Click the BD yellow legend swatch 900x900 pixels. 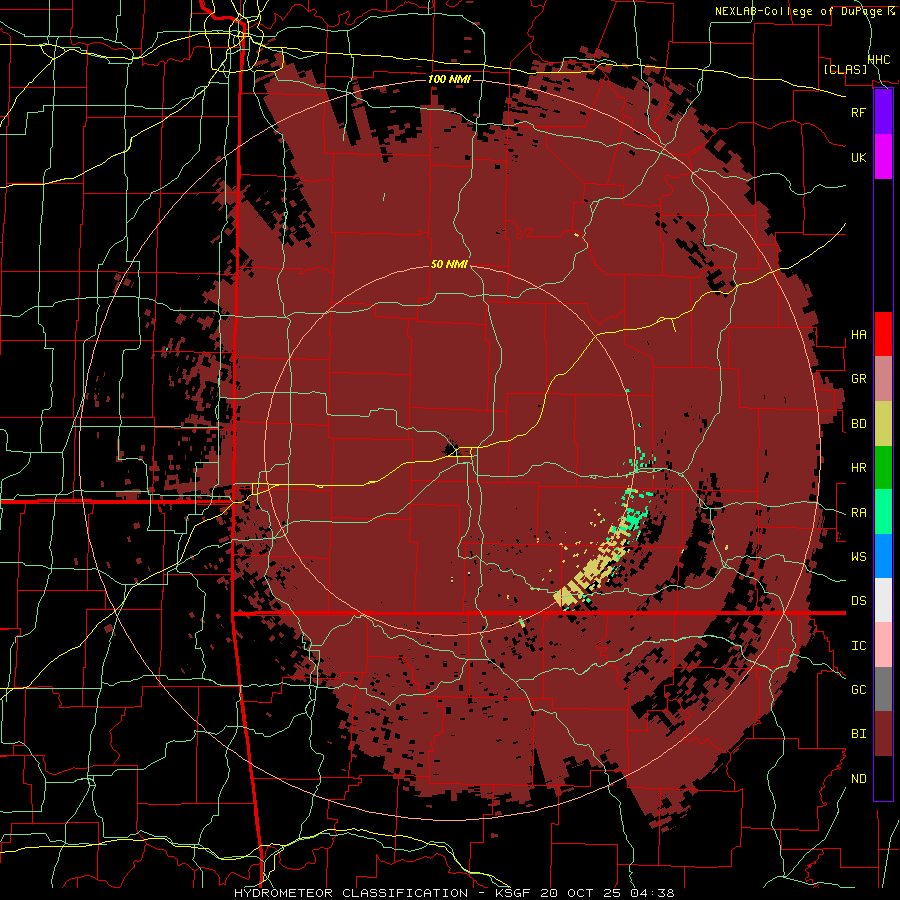[x=883, y=424]
